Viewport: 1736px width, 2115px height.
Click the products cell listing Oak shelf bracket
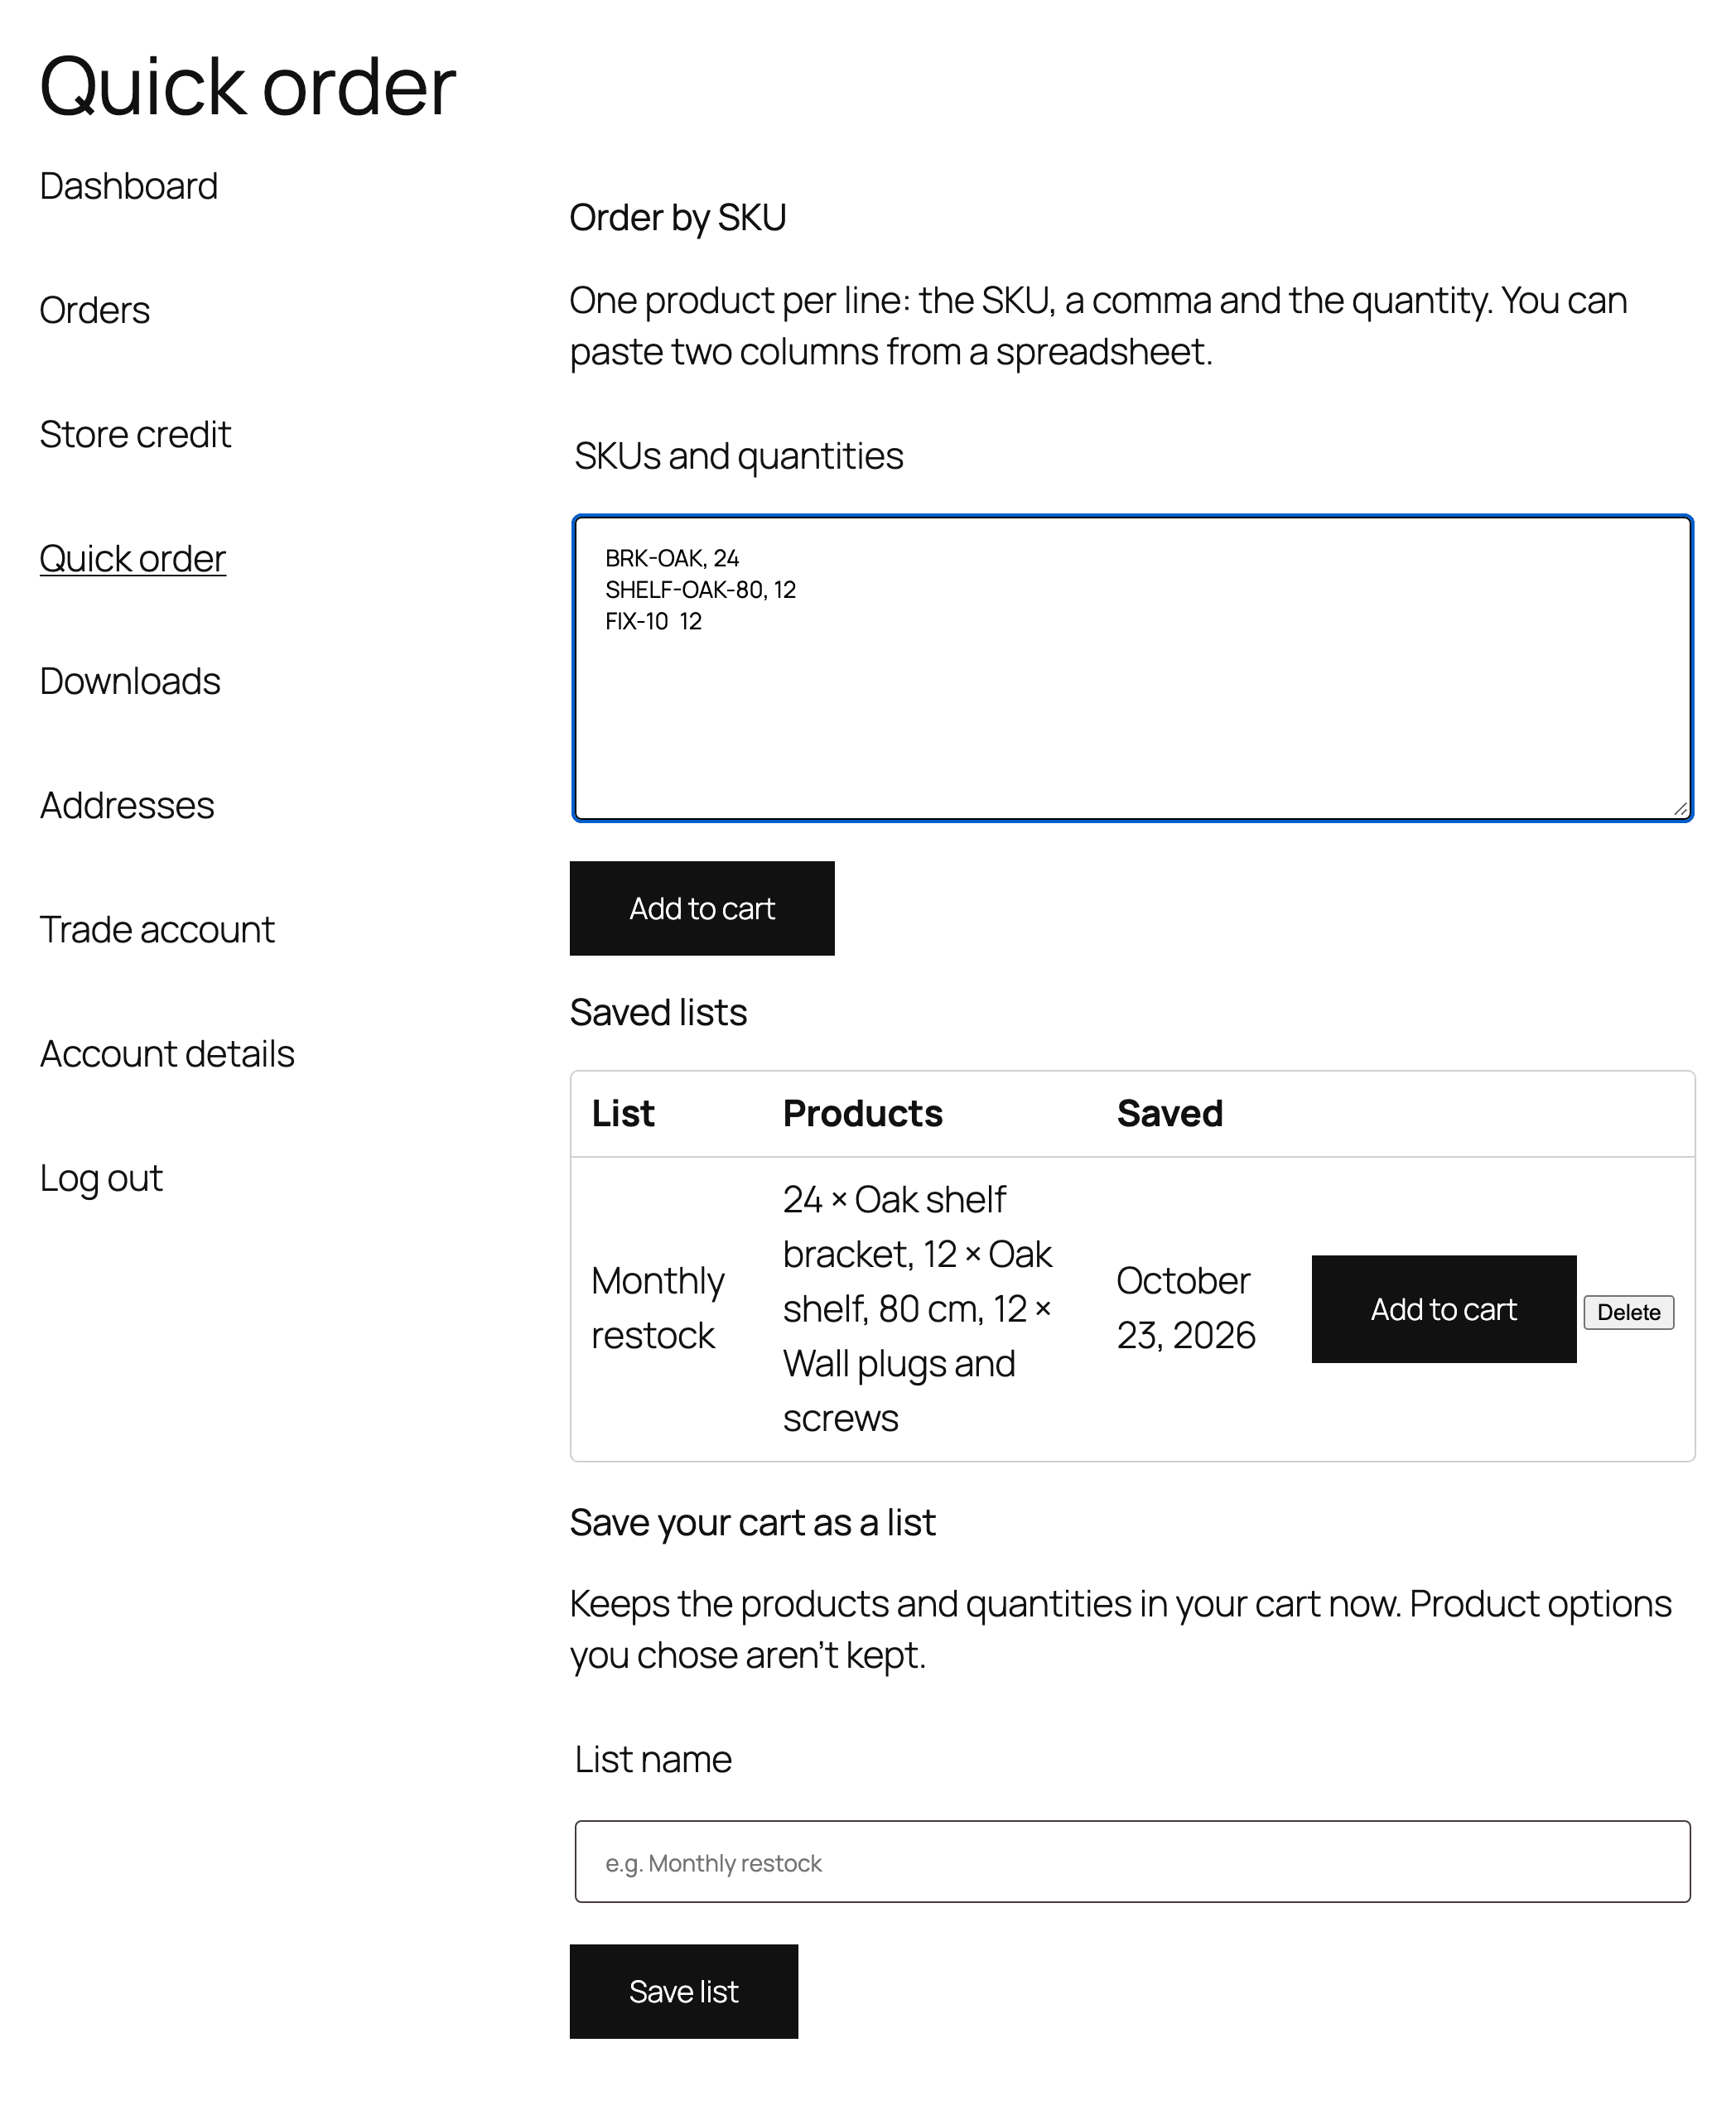[917, 1308]
